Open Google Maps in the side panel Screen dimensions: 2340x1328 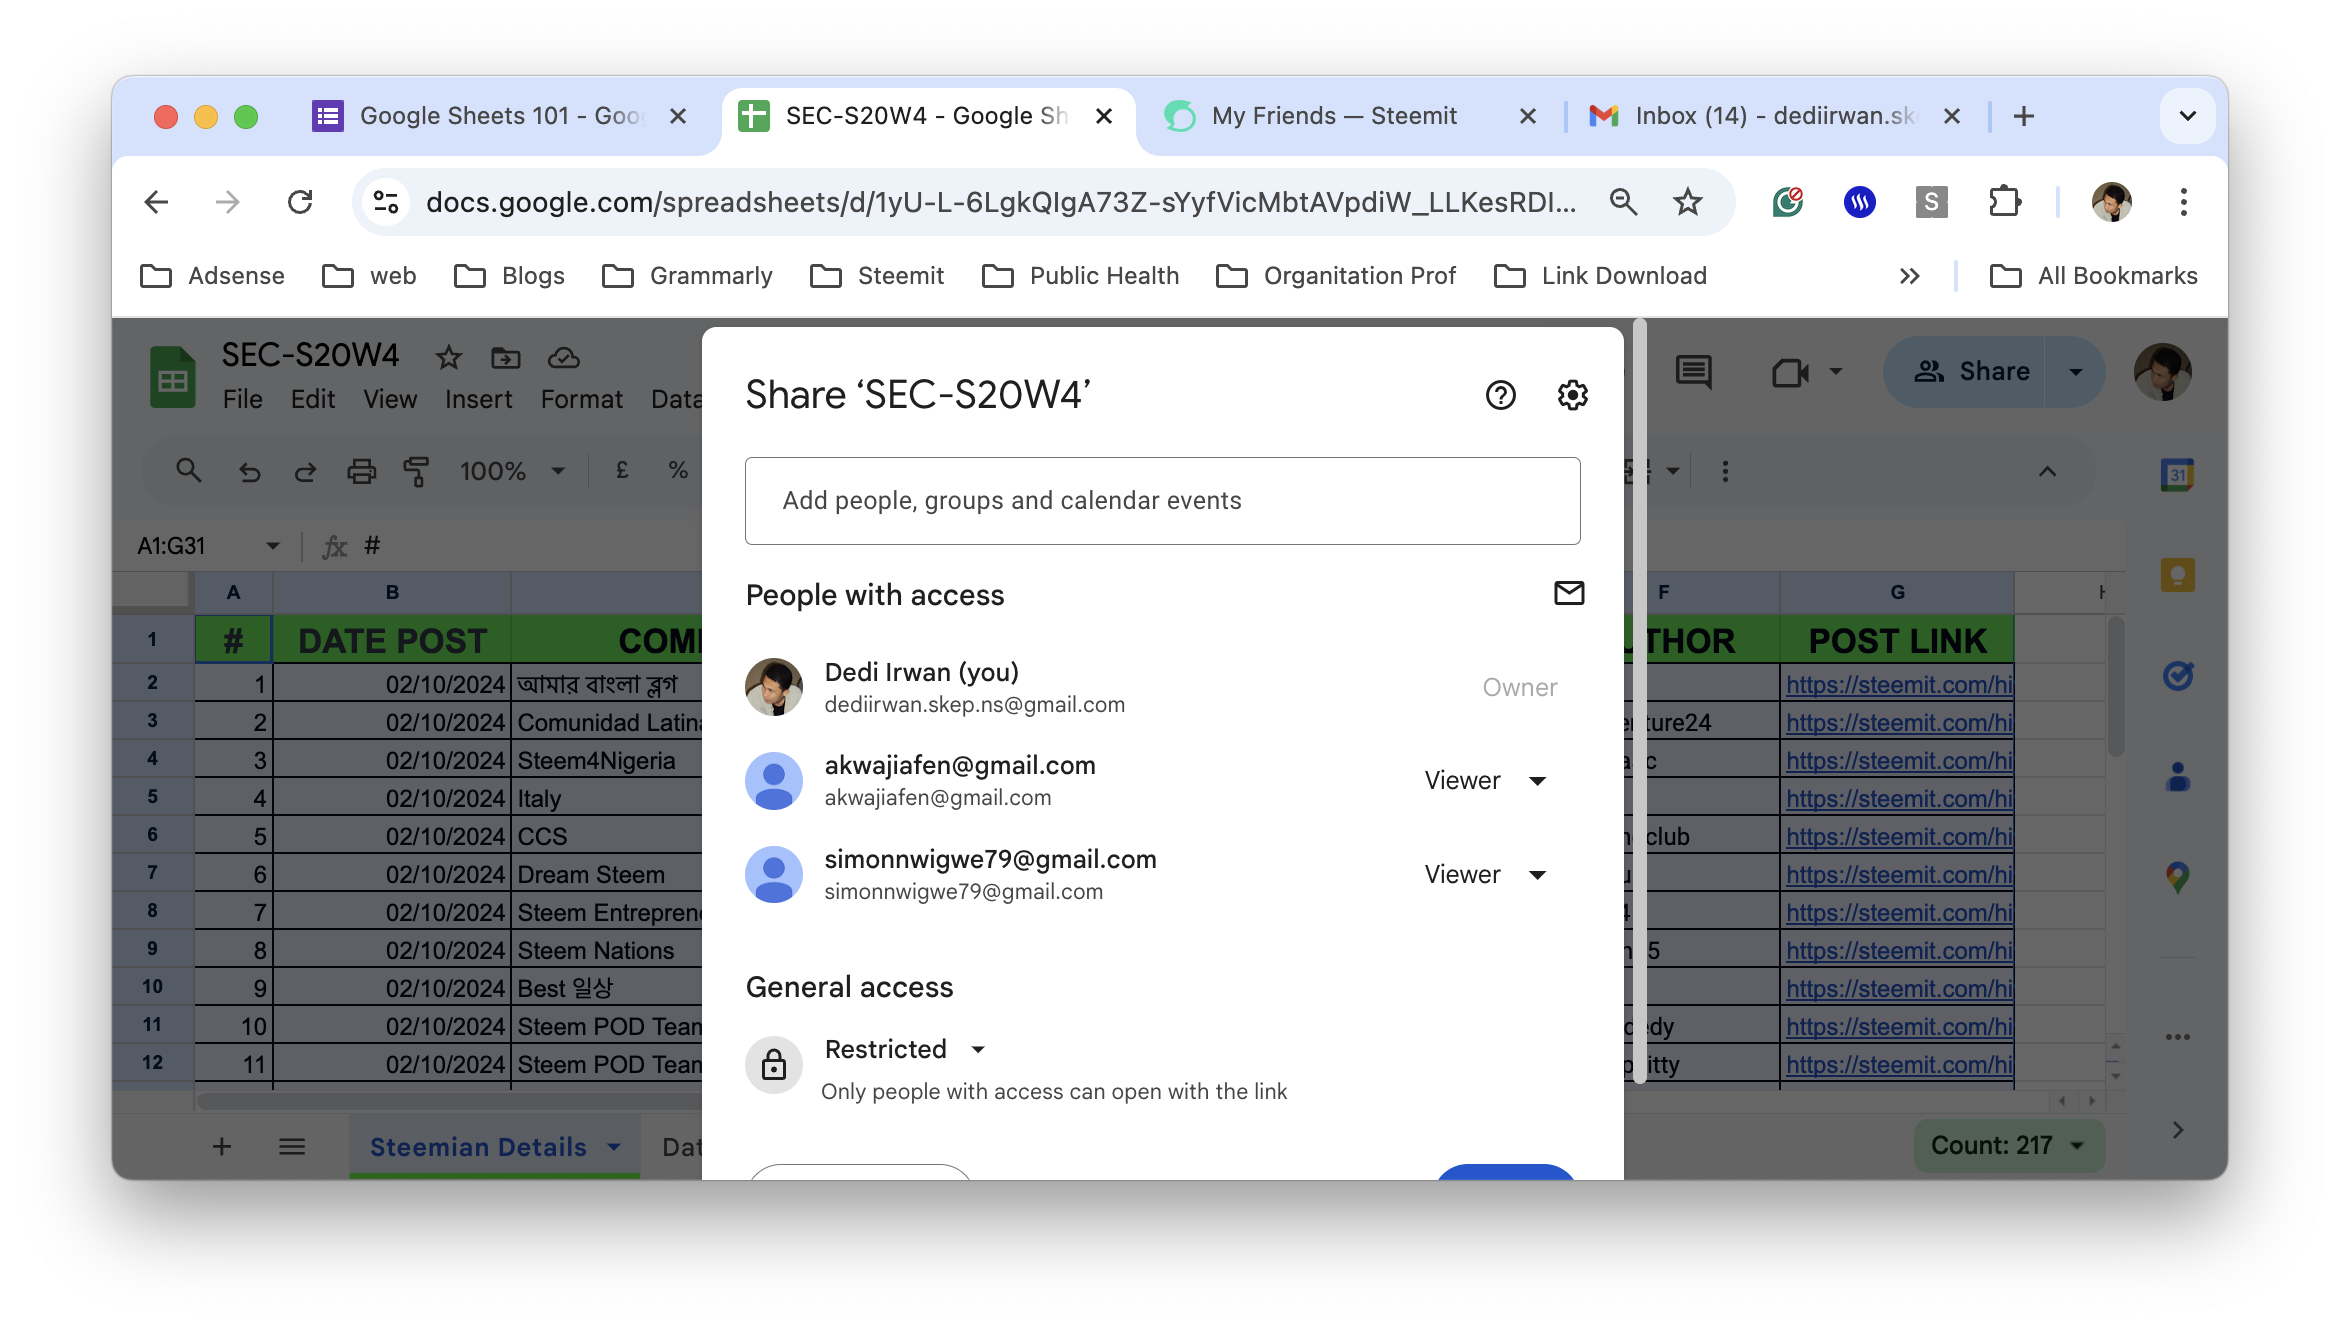coord(2177,877)
